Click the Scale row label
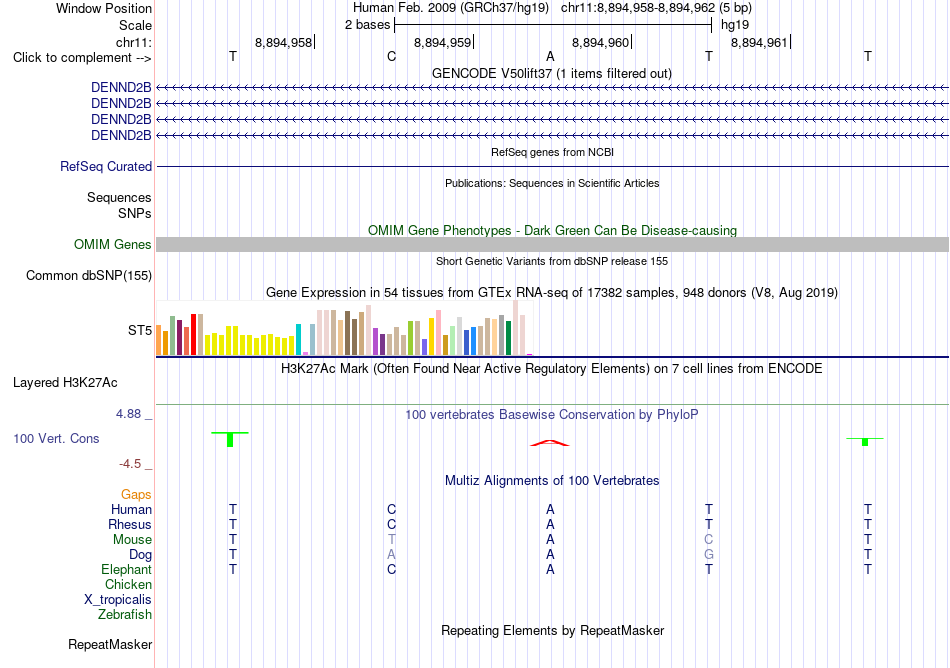Screen dimensions: 950x668 (136, 25)
